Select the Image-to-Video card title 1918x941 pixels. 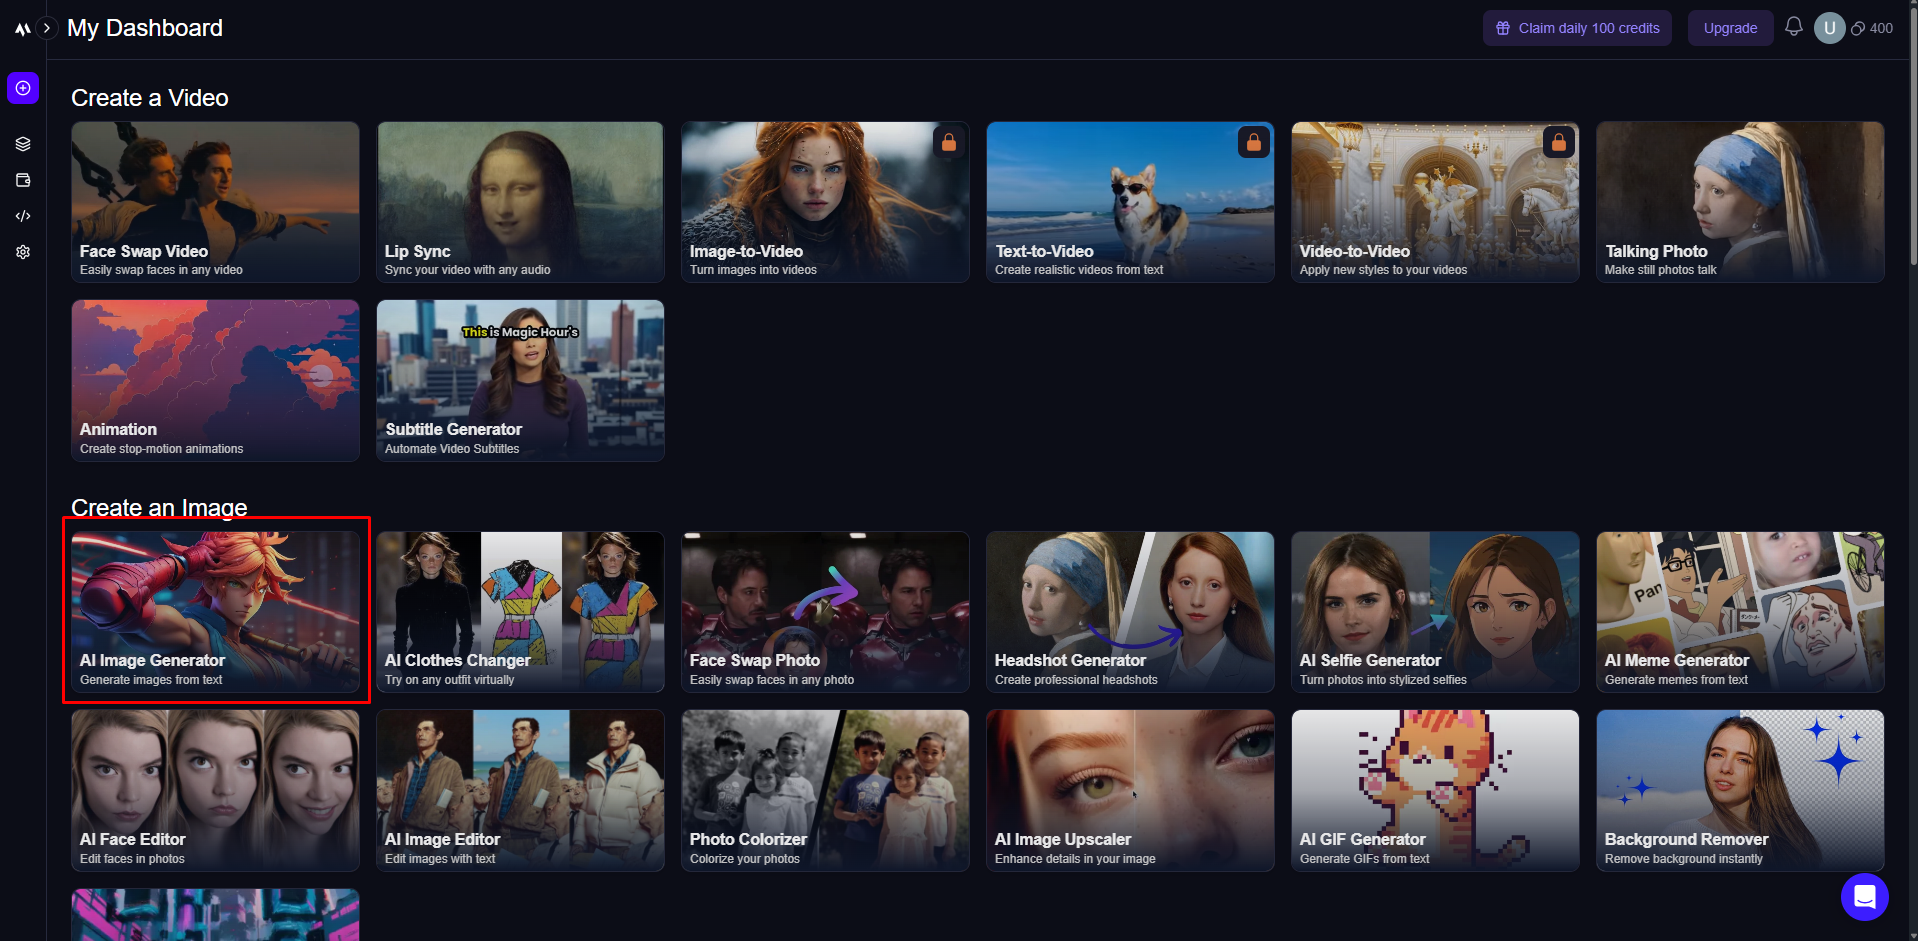pyautogui.click(x=746, y=252)
